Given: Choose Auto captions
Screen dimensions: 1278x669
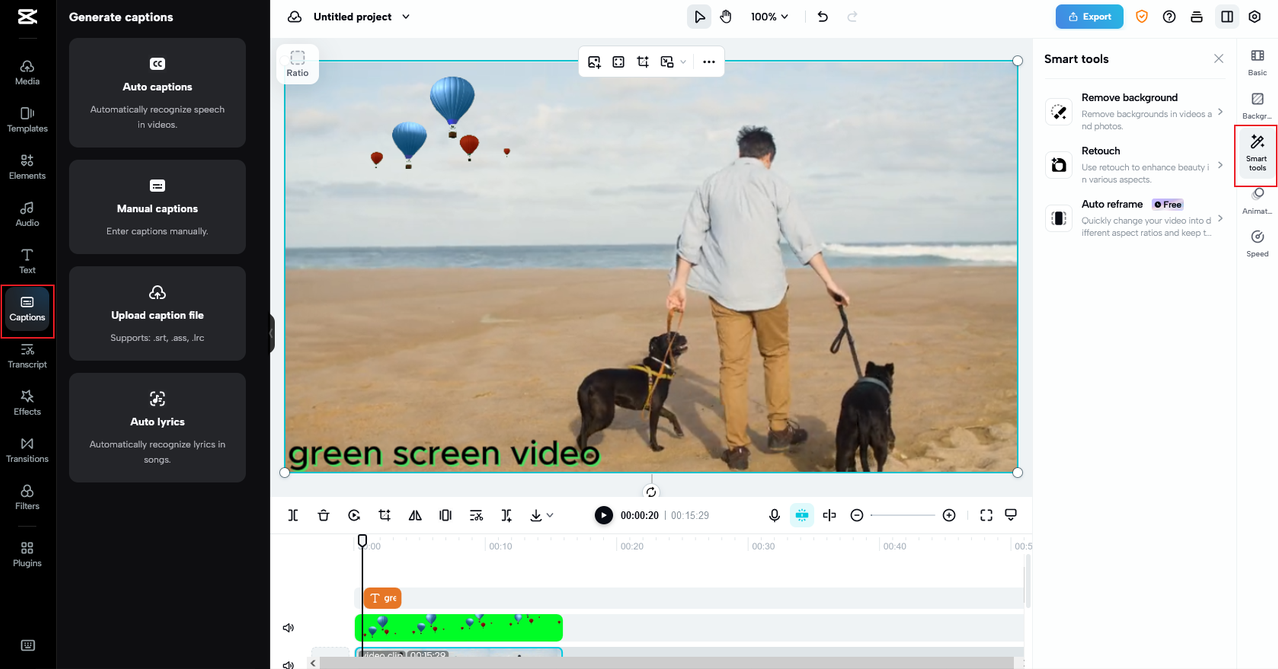Looking at the screenshot, I should pyautogui.click(x=157, y=93).
